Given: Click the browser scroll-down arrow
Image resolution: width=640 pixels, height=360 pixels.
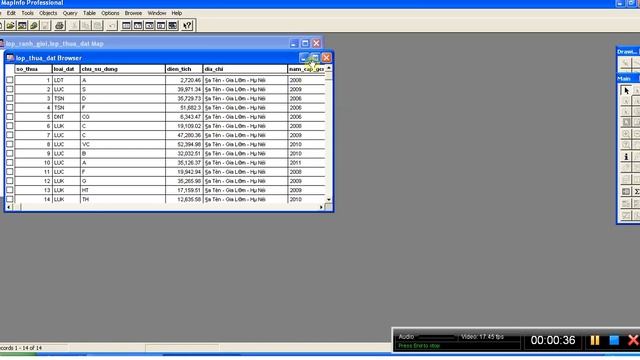Looking at the screenshot, I should click(x=329, y=200).
